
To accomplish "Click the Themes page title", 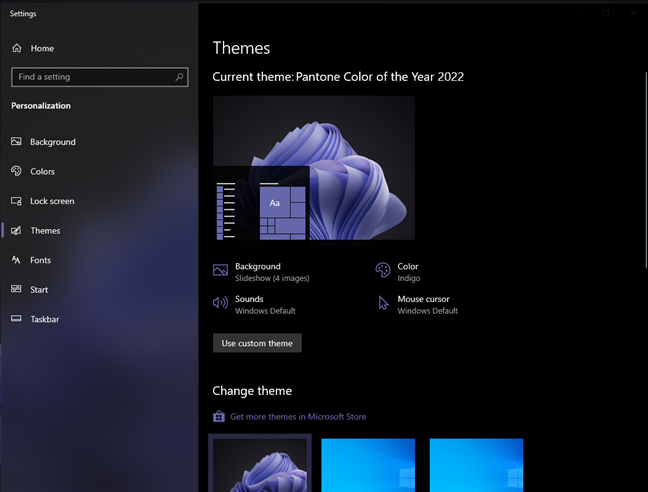I will click(x=241, y=48).
